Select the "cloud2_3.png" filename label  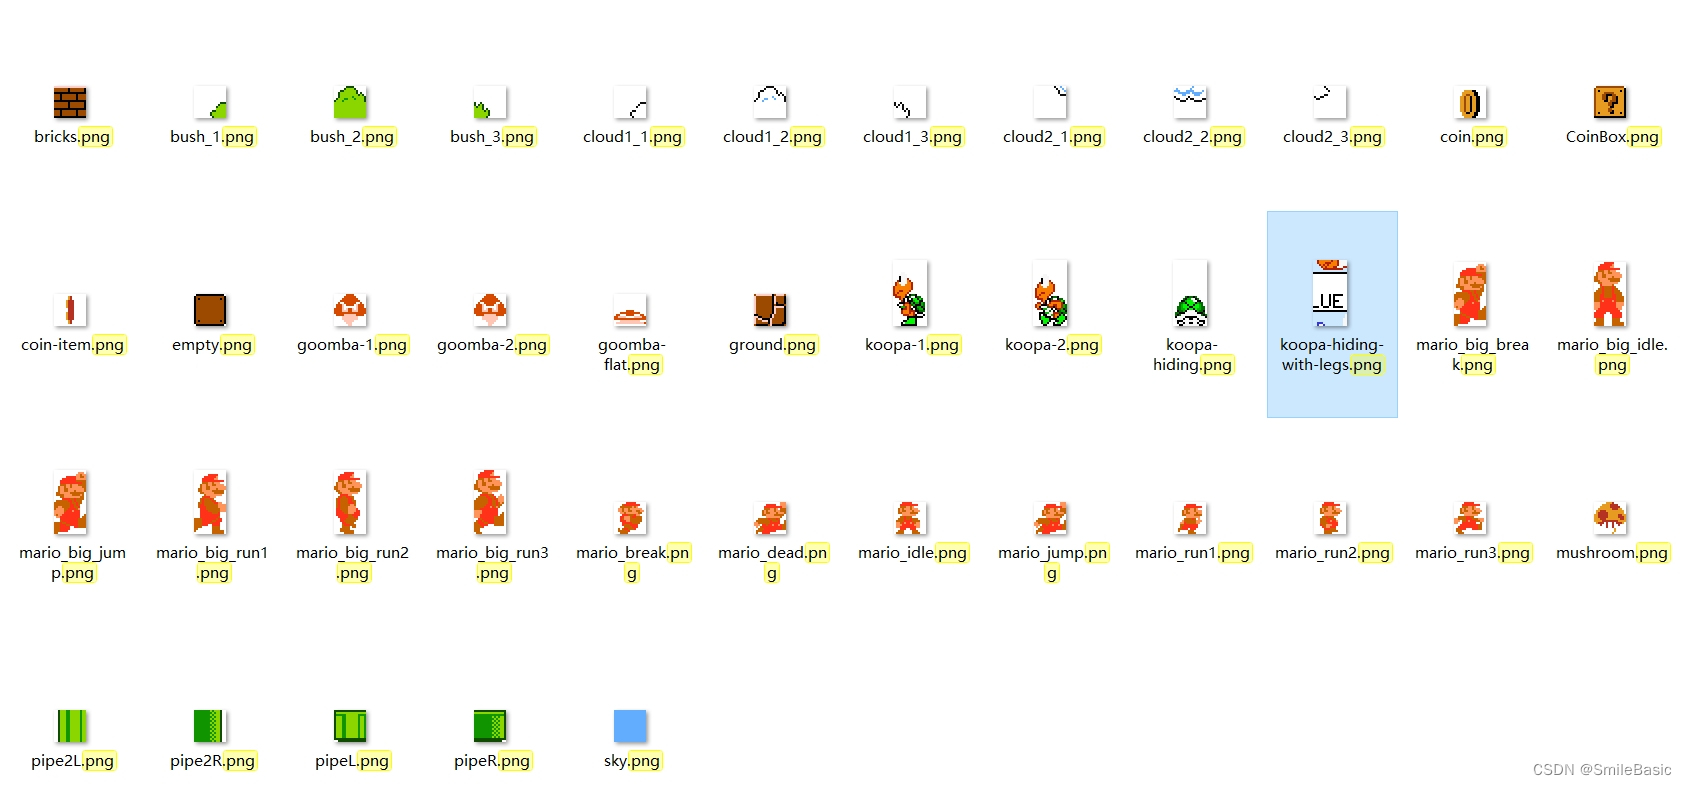[1332, 137]
